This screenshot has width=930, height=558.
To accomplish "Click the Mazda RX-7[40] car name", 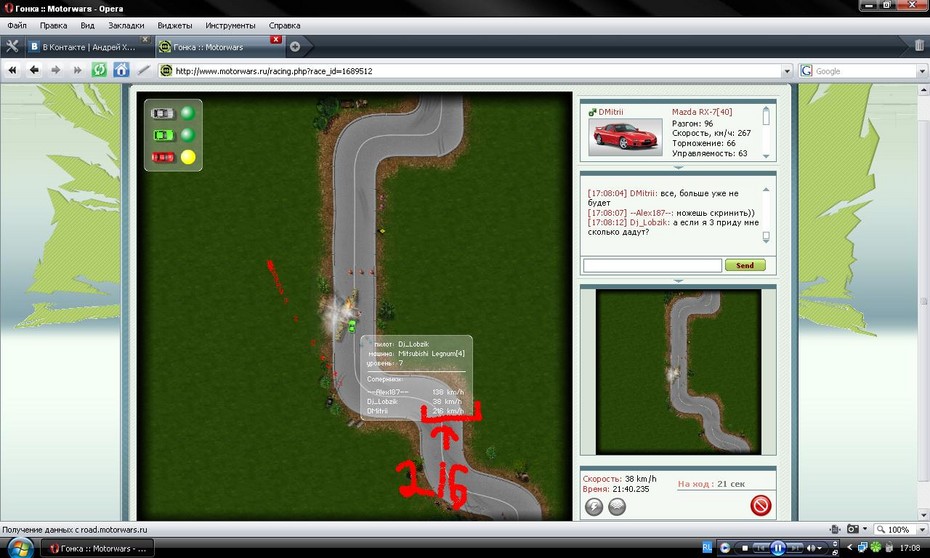I will pyautogui.click(x=702, y=112).
